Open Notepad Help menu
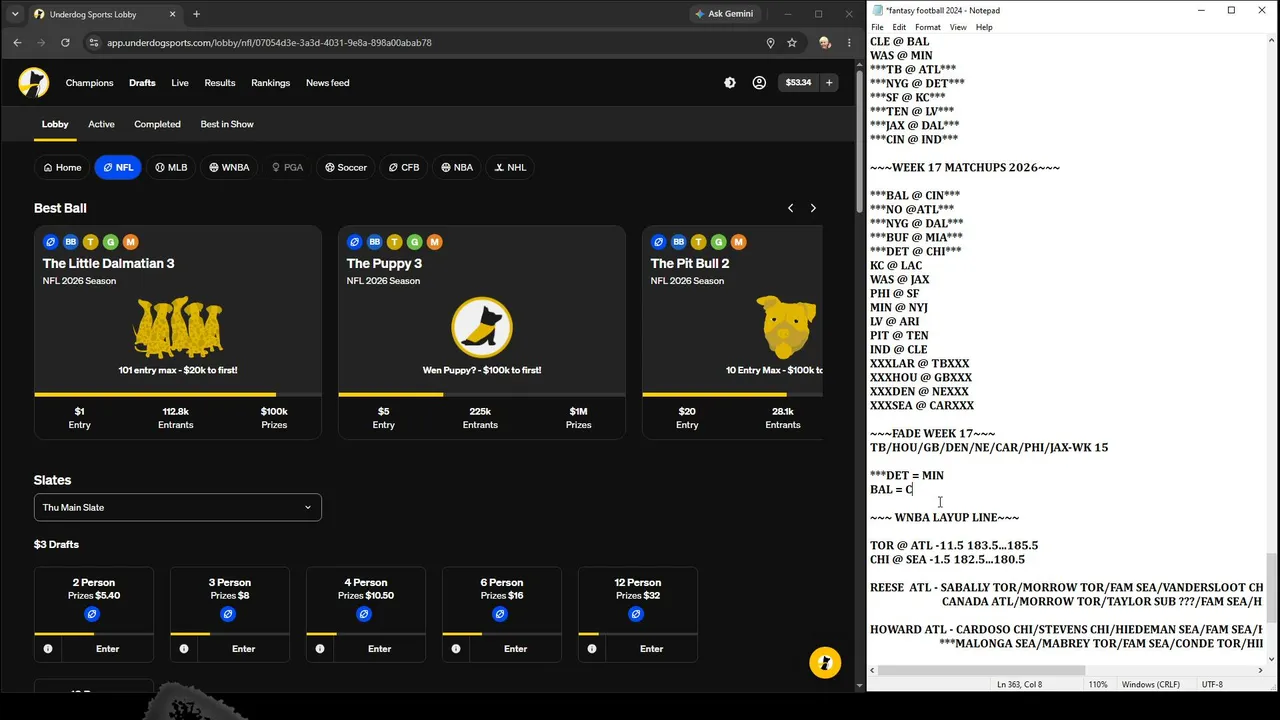This screenshot has height=720, width=1280. tap(984, 27)
